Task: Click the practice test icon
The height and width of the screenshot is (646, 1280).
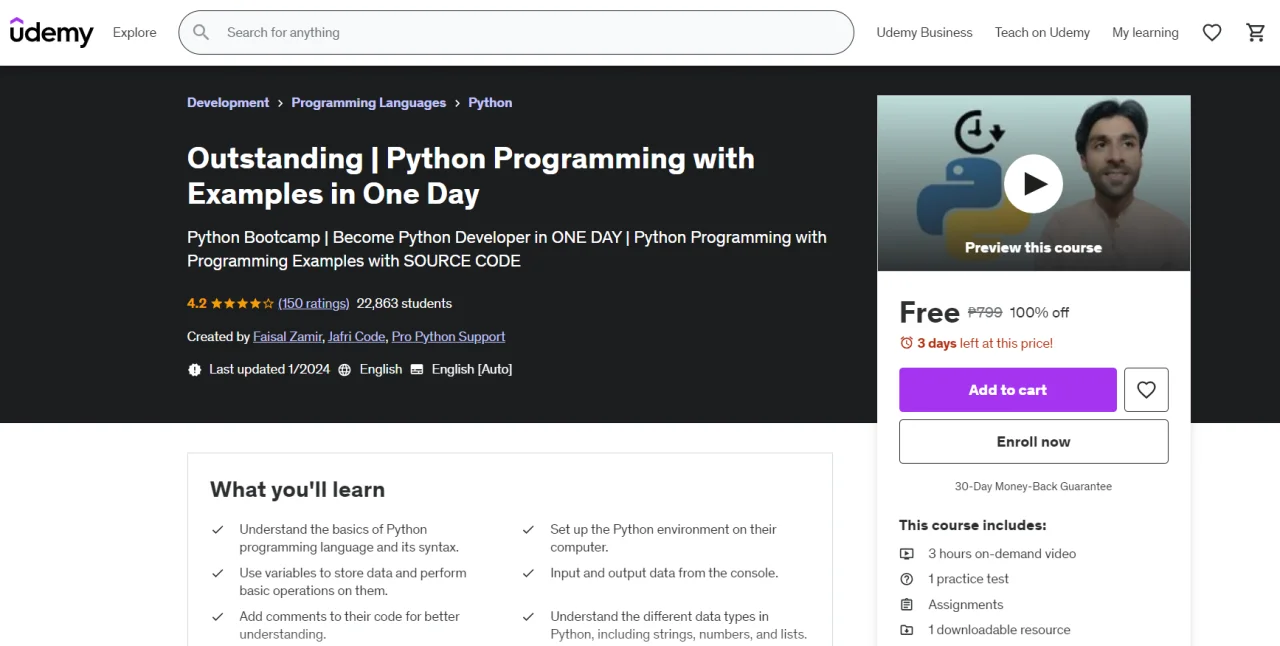Action: point(907,579)
